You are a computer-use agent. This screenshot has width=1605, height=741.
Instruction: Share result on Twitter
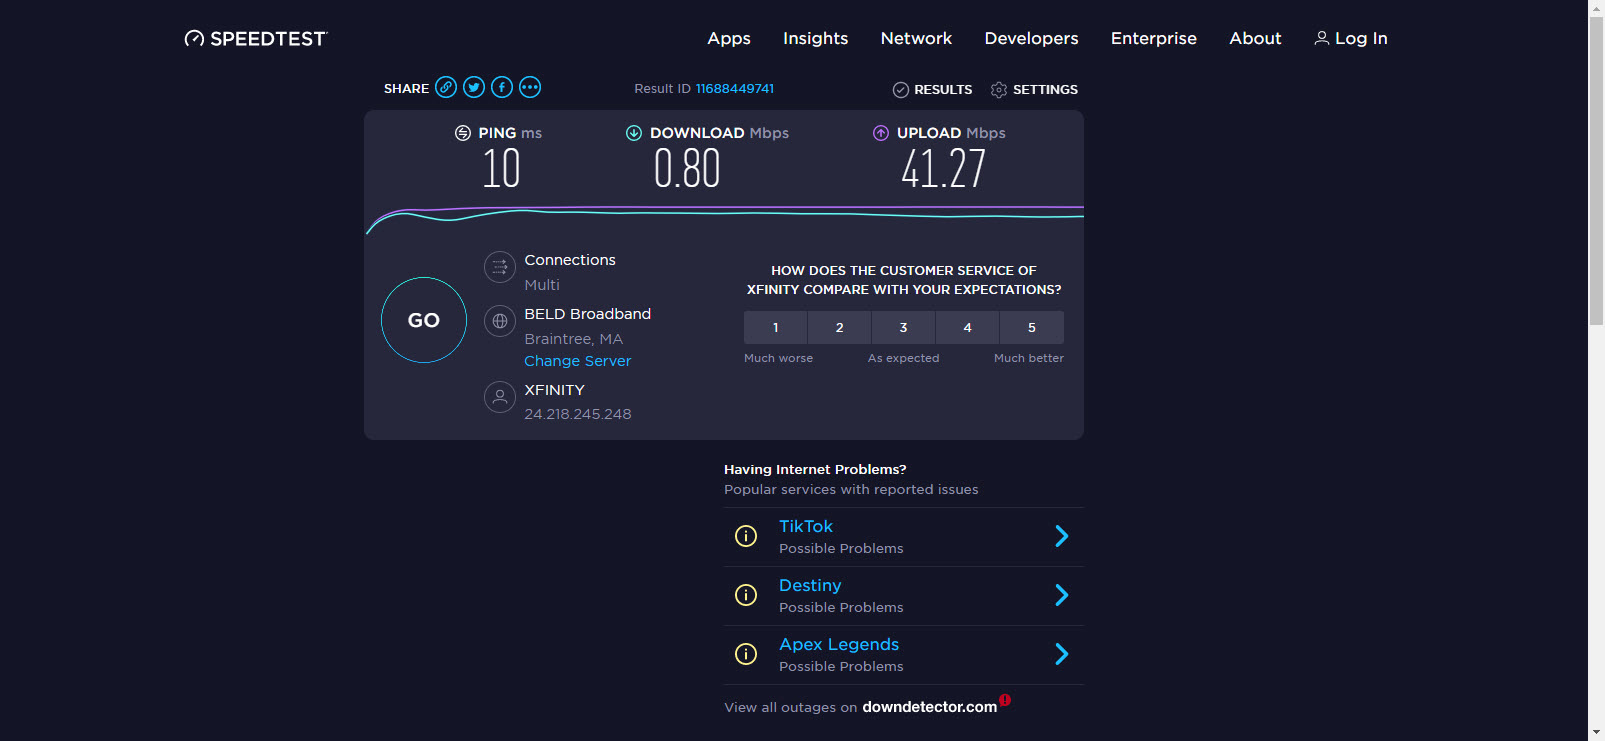474,87
